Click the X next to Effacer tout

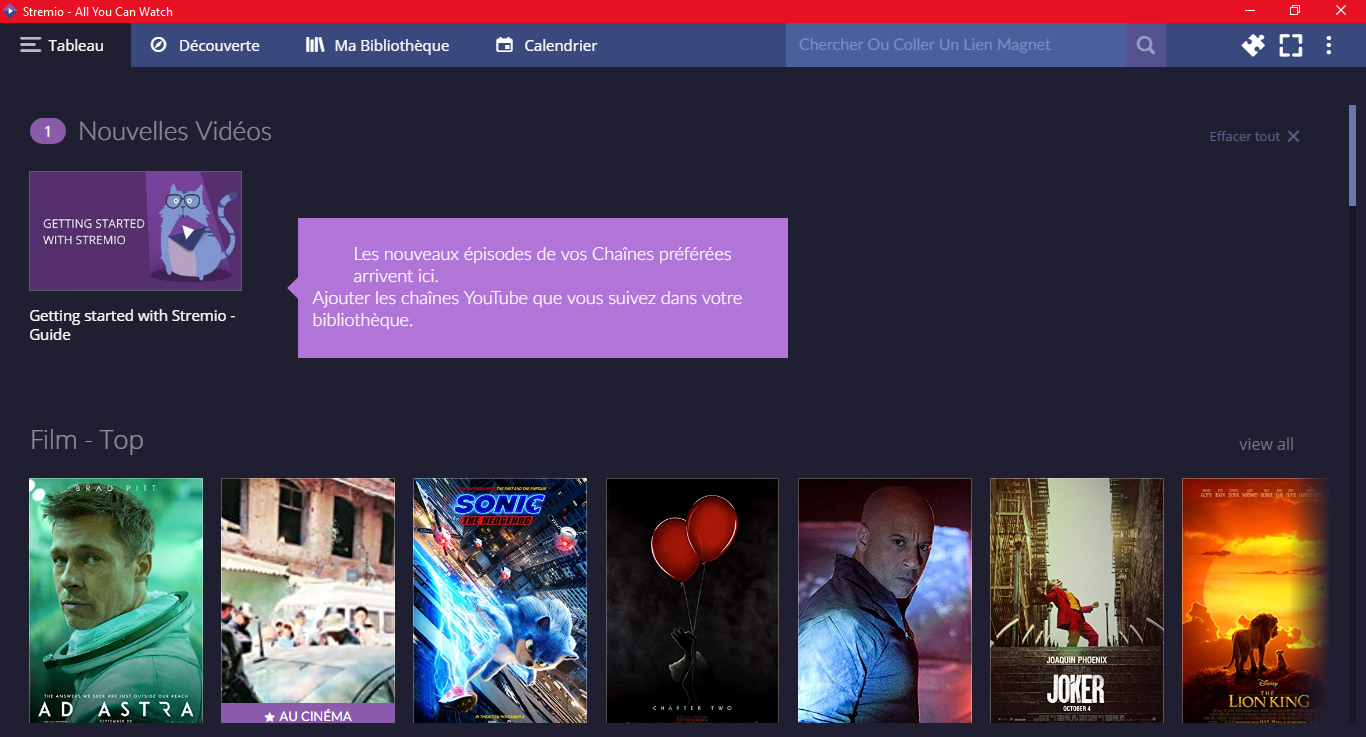click(x=1293, y=136)
